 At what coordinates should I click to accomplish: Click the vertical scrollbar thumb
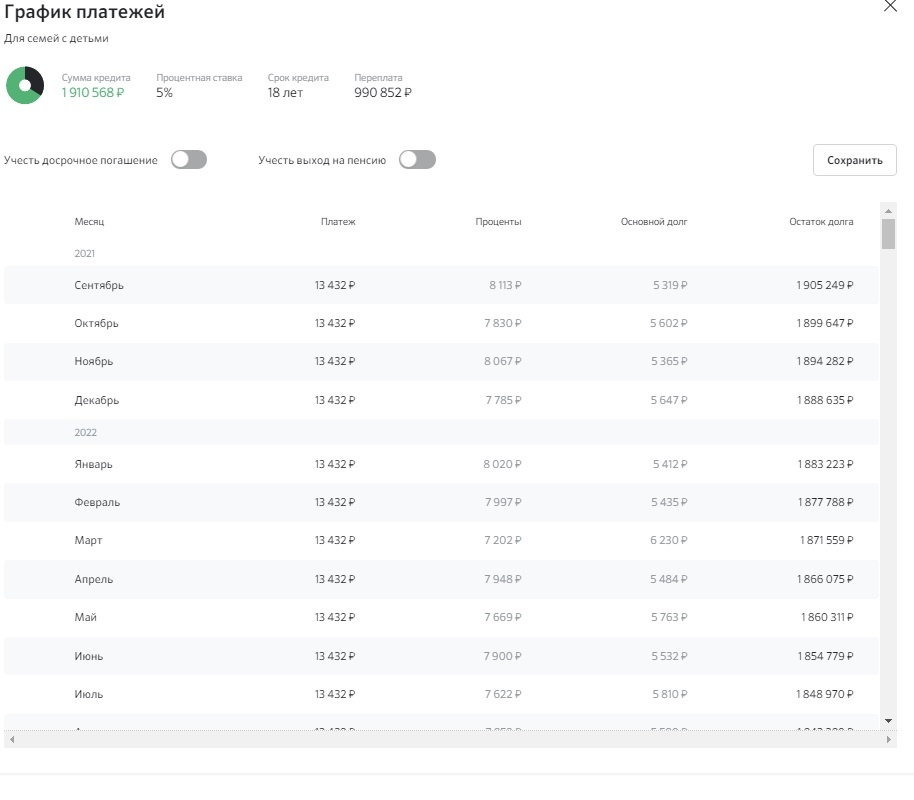[x=888, y=234]
